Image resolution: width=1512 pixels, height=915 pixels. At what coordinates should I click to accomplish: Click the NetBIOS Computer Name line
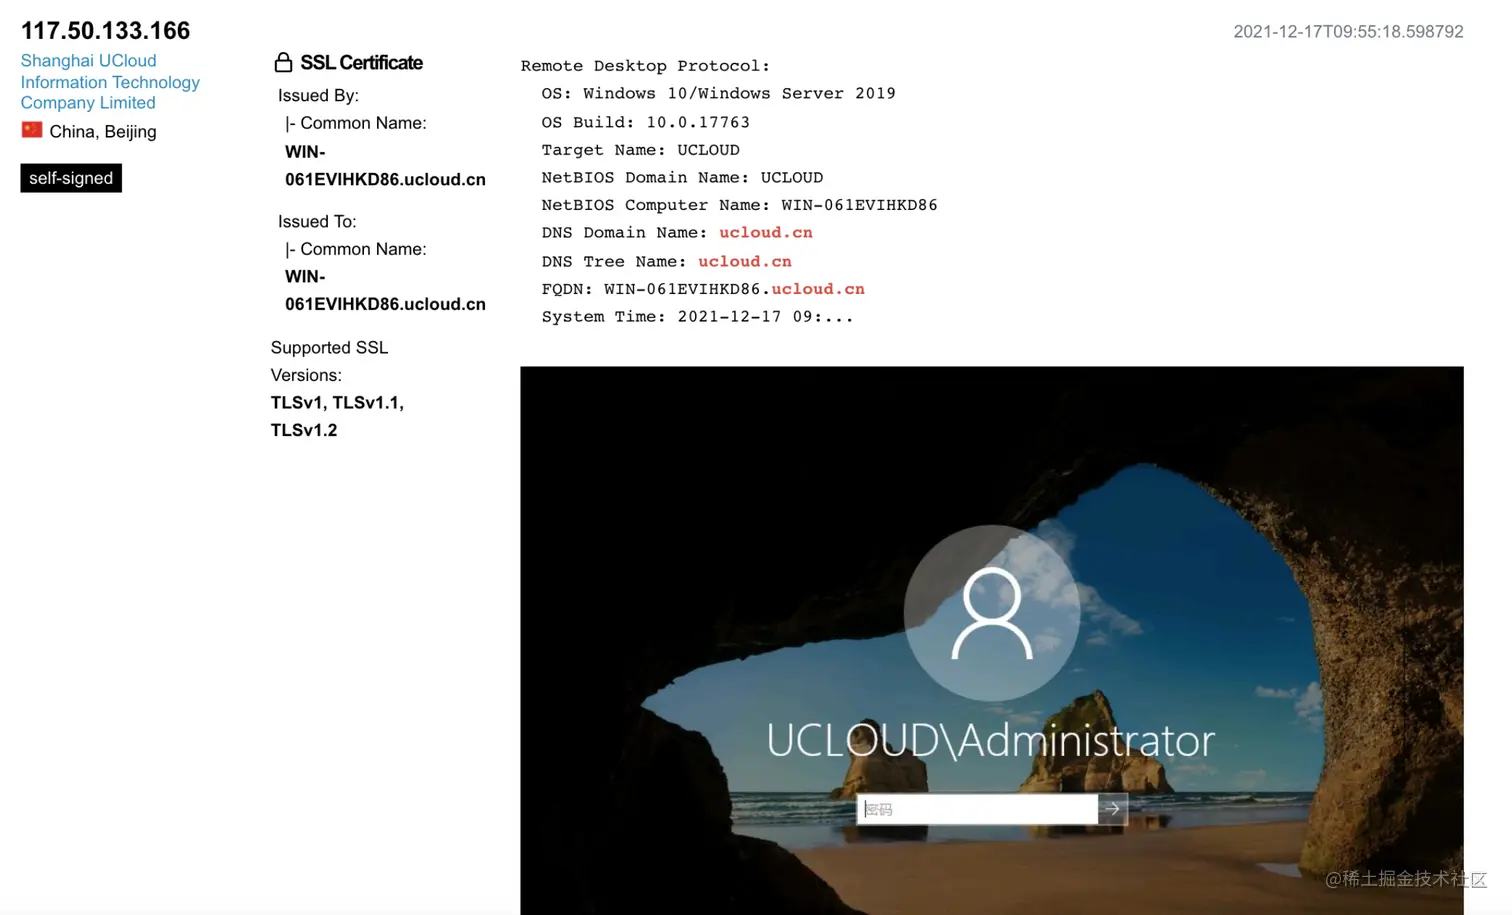point(739,205)
